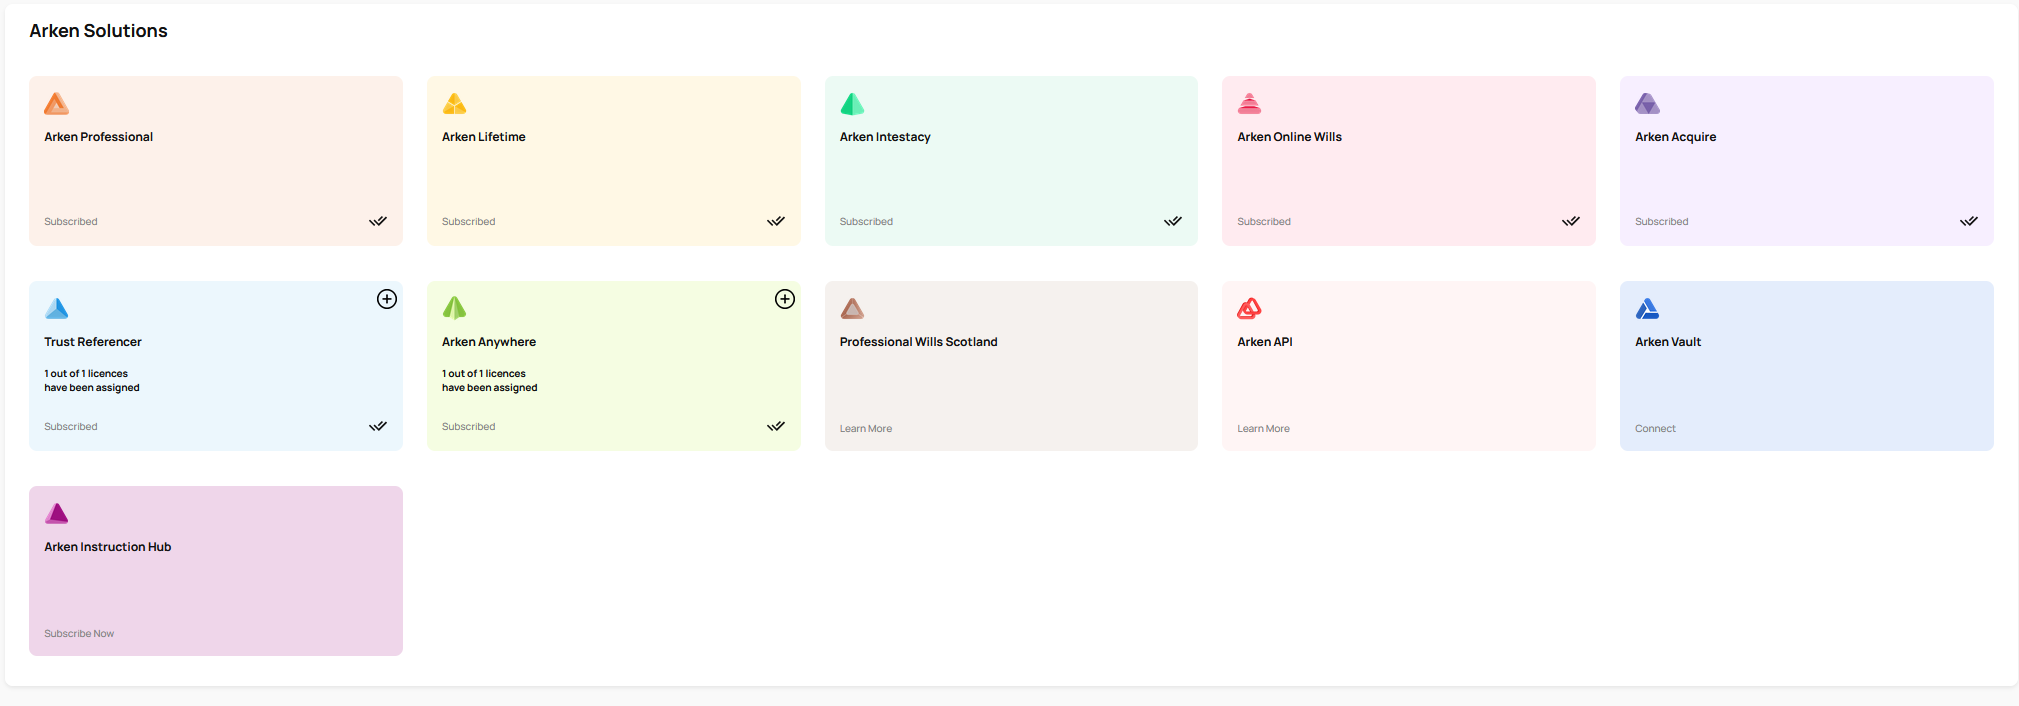Click the pink Arken Online Wills icon
2019x706 pixels.
point(1250,104)
